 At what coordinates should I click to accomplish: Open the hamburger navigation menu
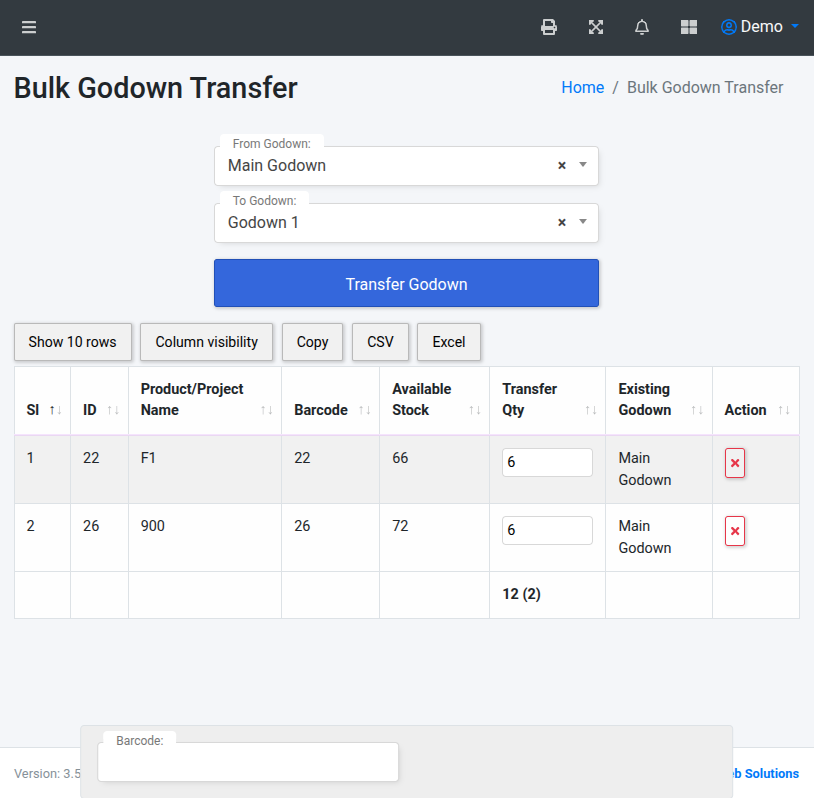tap(28, 27)
